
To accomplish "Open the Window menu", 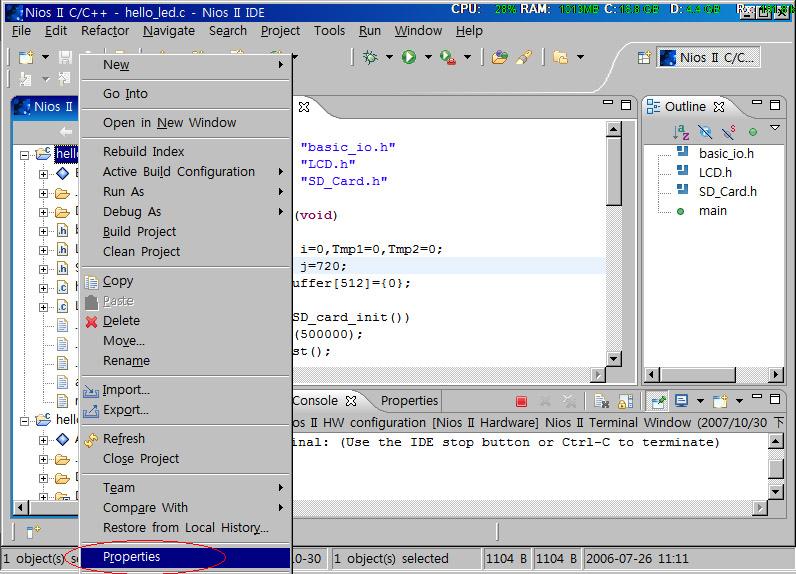I will tap(418, 31).
